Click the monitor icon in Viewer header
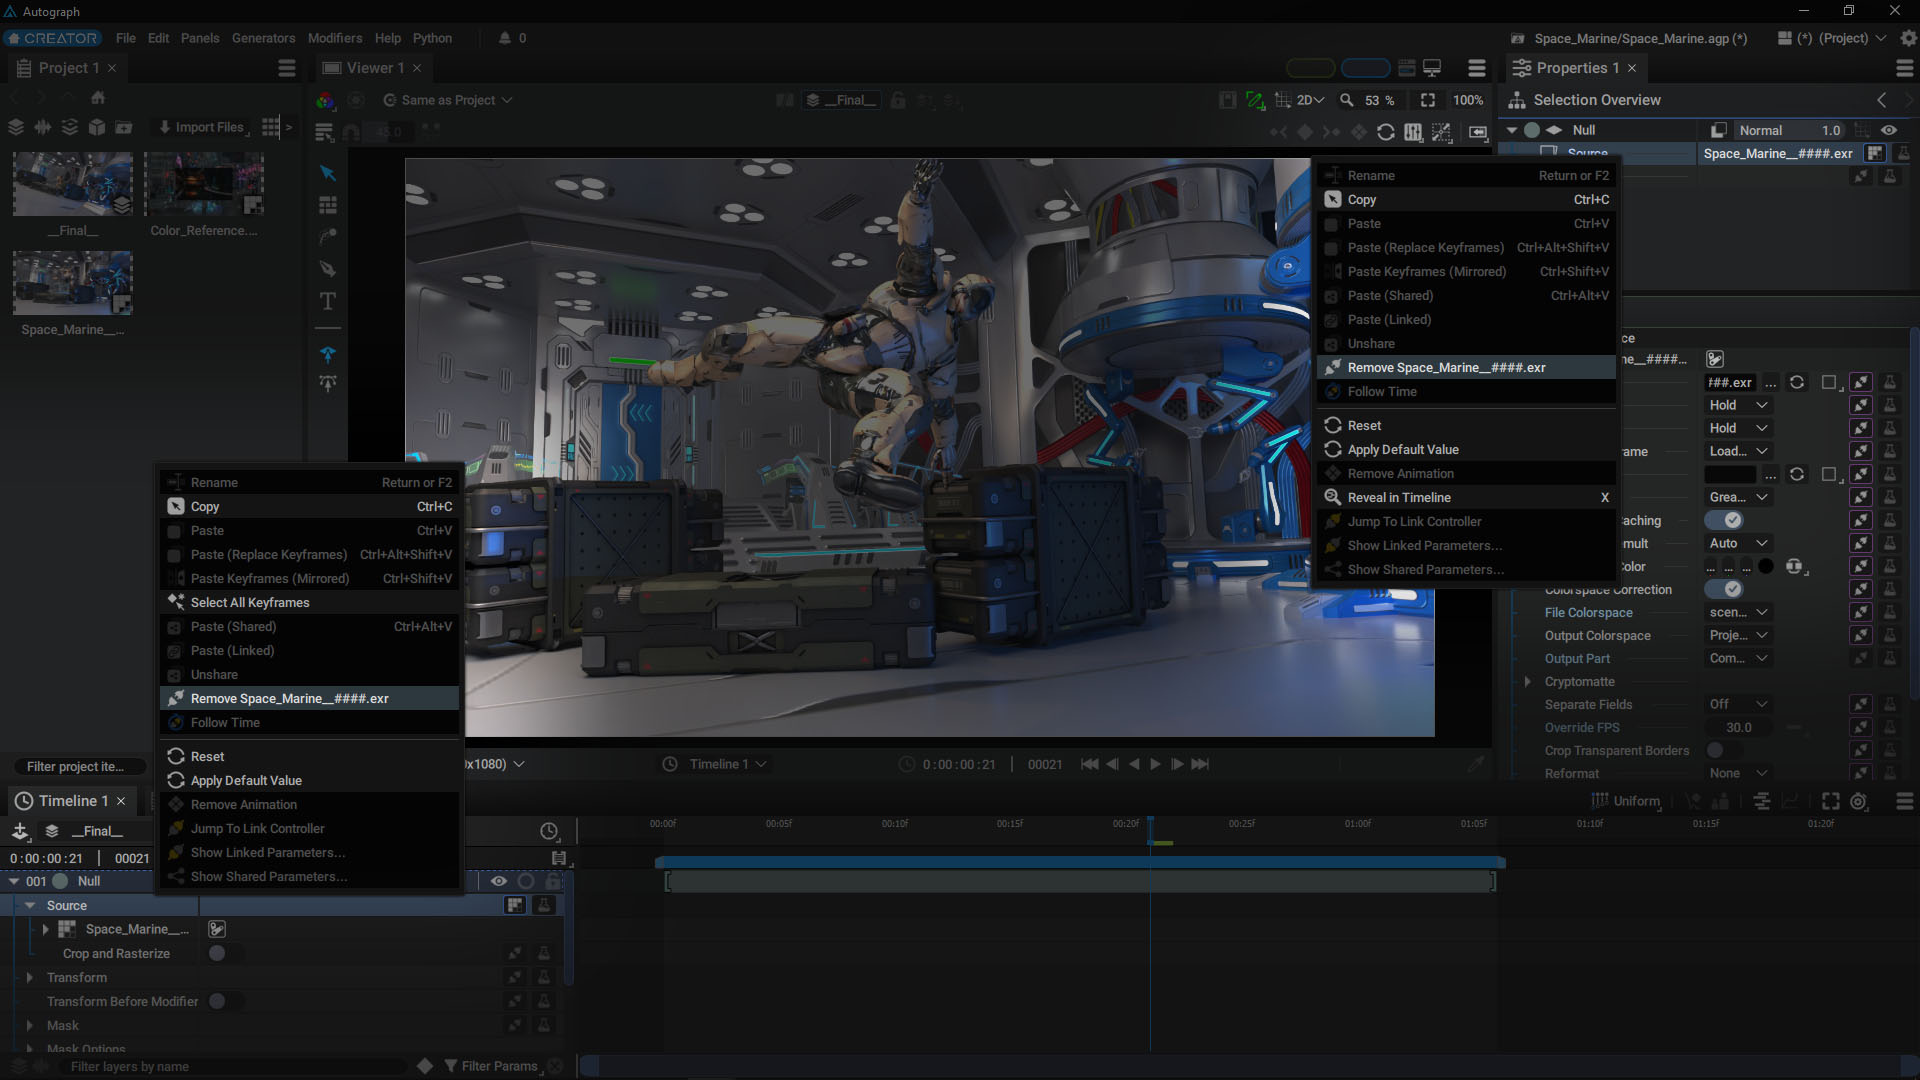1920x1080 pixels. point(1432,68)
